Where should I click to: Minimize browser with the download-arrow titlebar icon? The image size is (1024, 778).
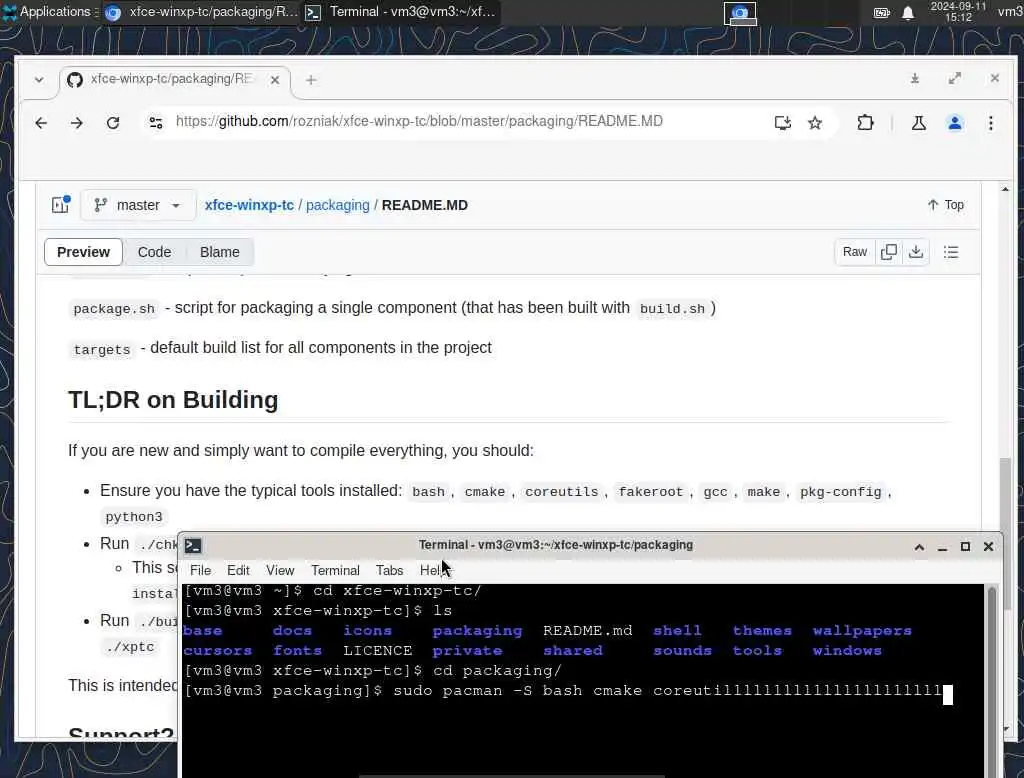pos(915,78)
